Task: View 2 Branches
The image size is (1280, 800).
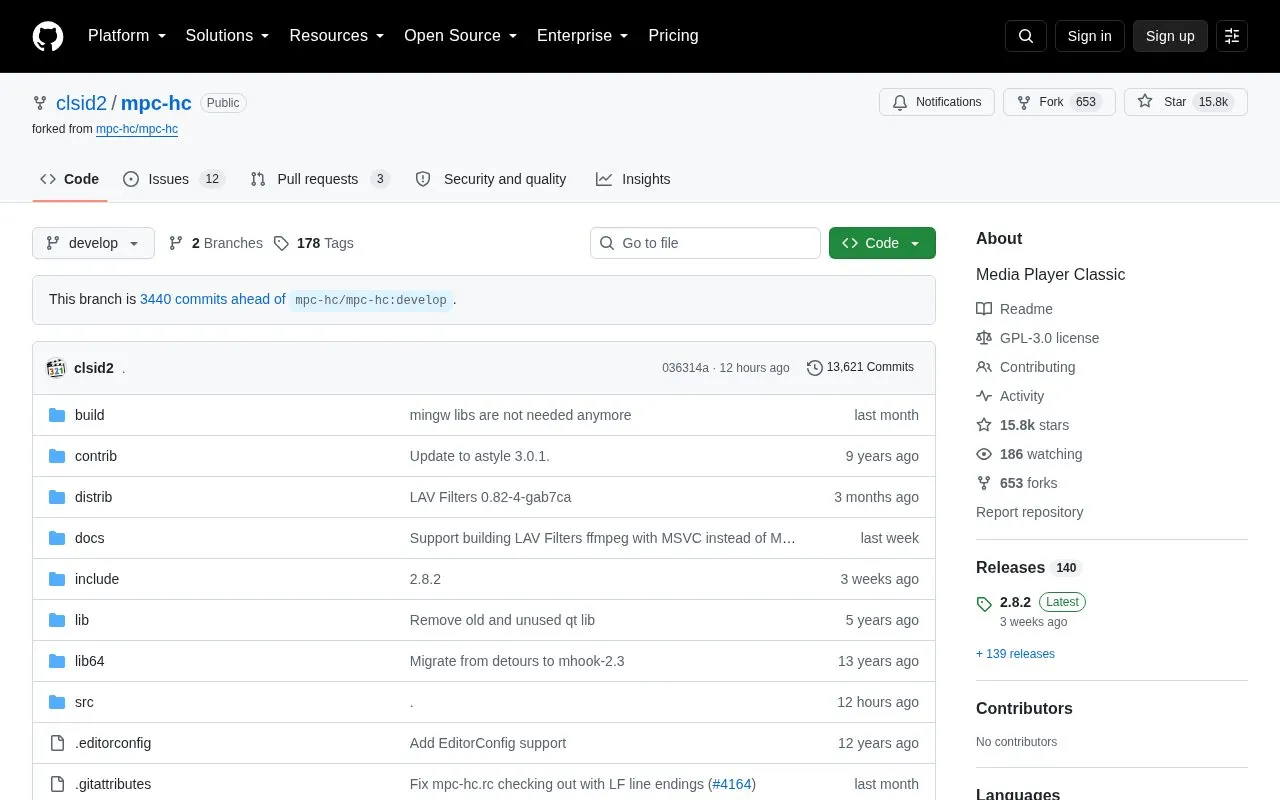Action: (215, 243)
